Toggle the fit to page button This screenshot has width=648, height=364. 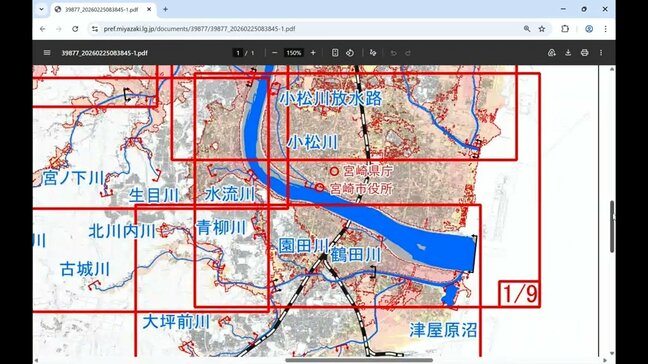pyautogui.click(x=335, y=53)
